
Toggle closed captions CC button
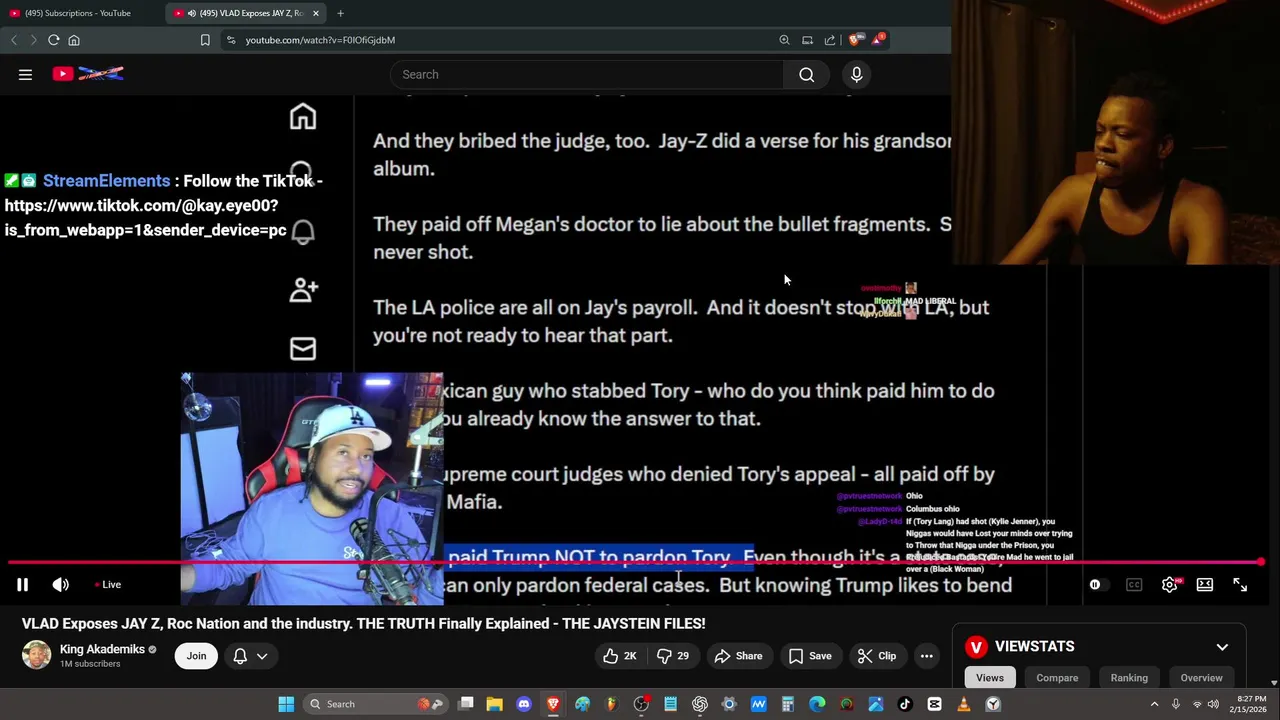pyautogui.click(x=1134, y=585)
